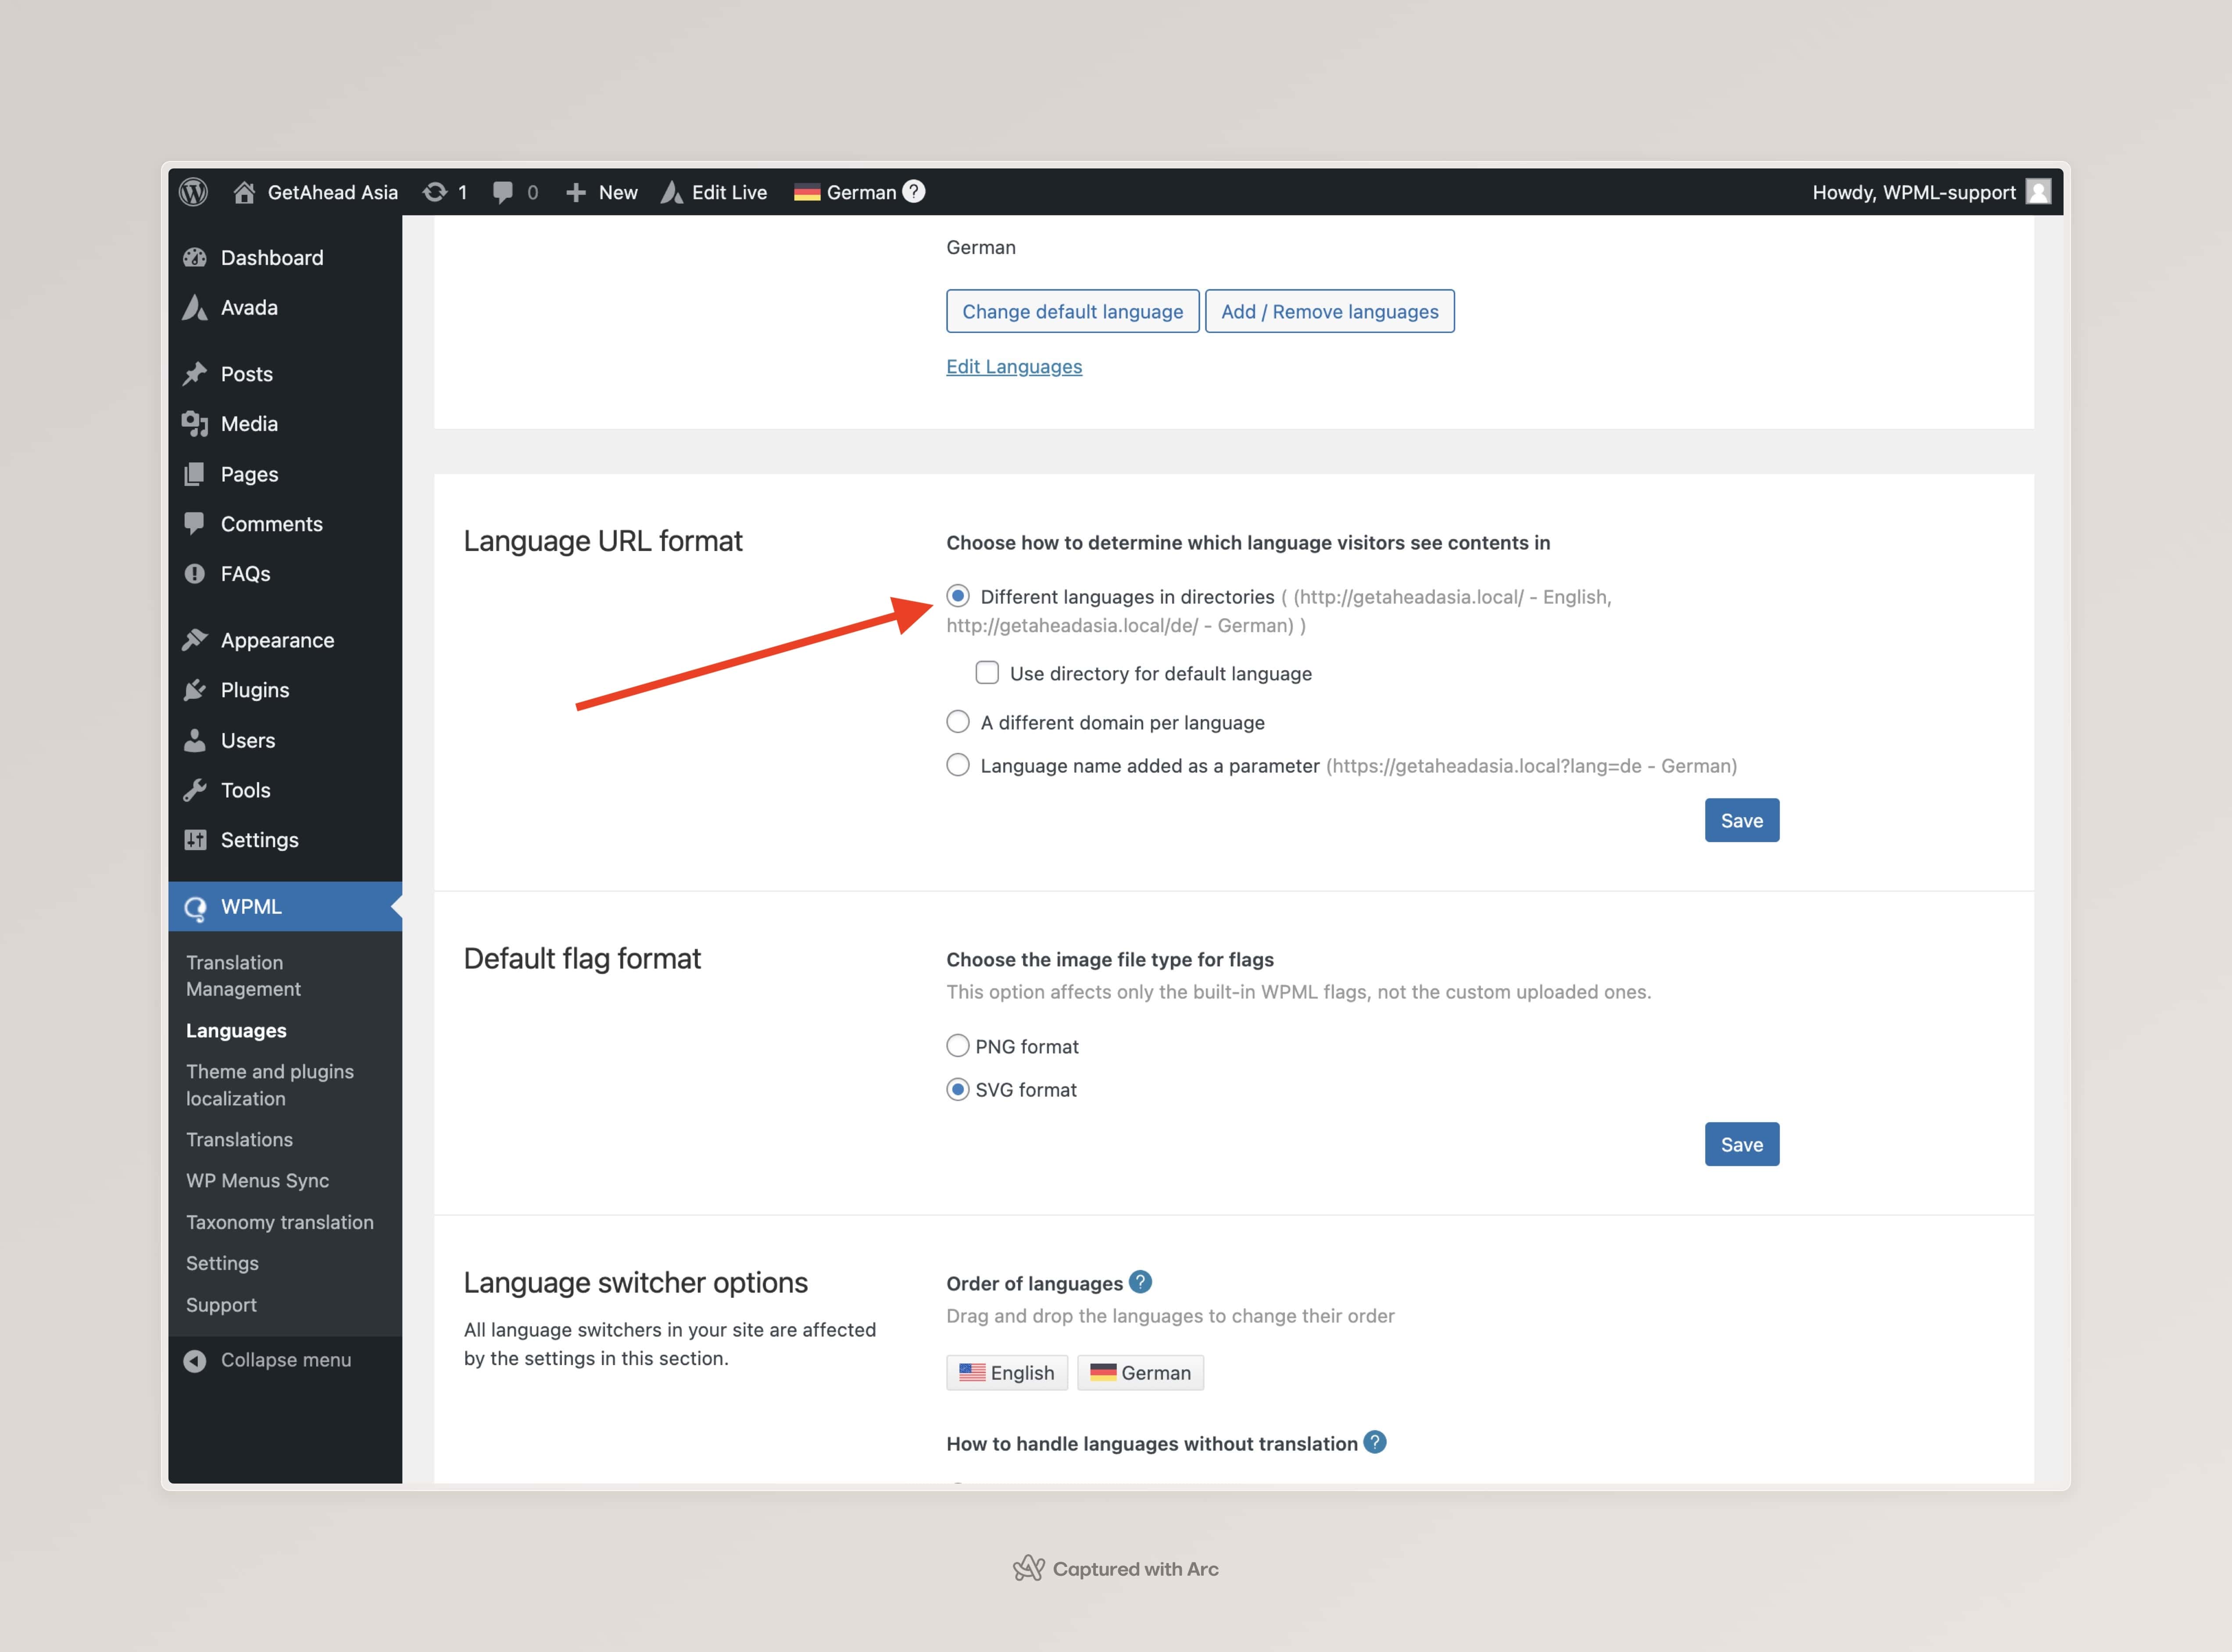This screenshot has height=1652, width=2232.
Task: Click the German language order chip
Action: [x=1140, y=1372]
